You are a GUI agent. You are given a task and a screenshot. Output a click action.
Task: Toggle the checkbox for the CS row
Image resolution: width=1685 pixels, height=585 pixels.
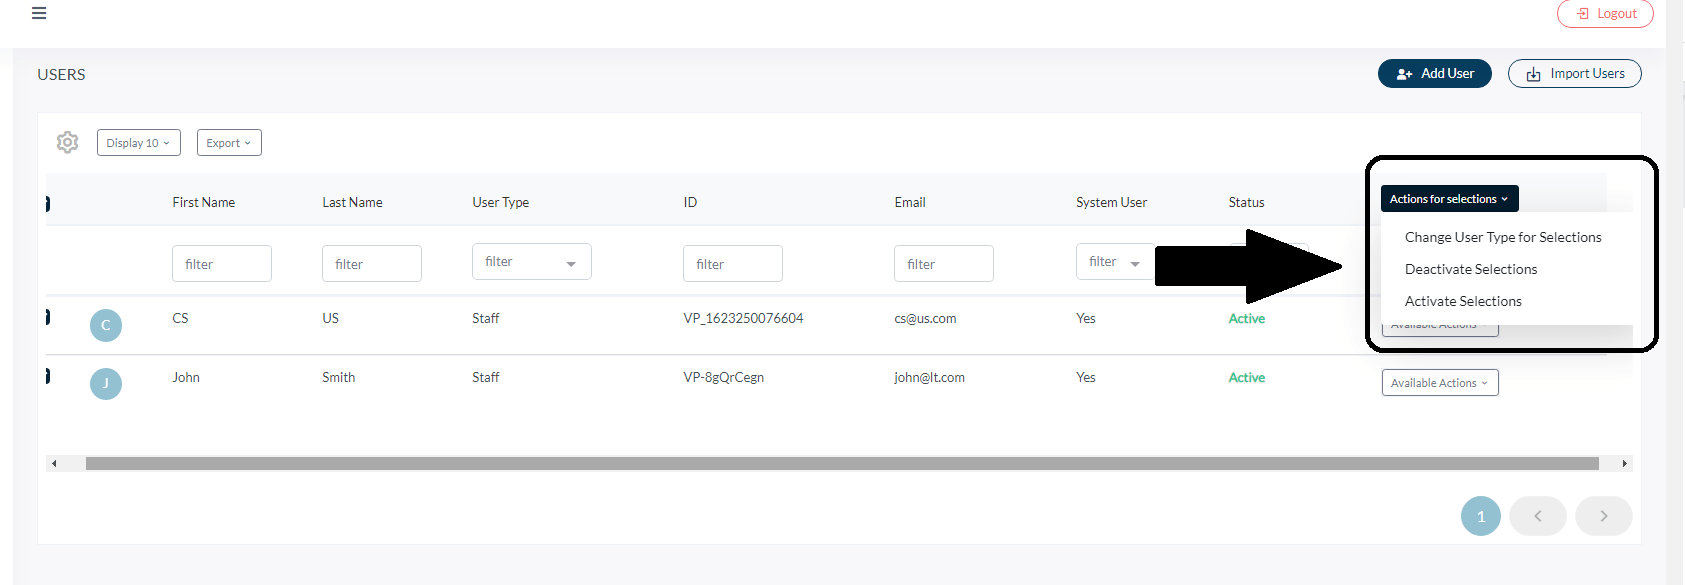48,318
